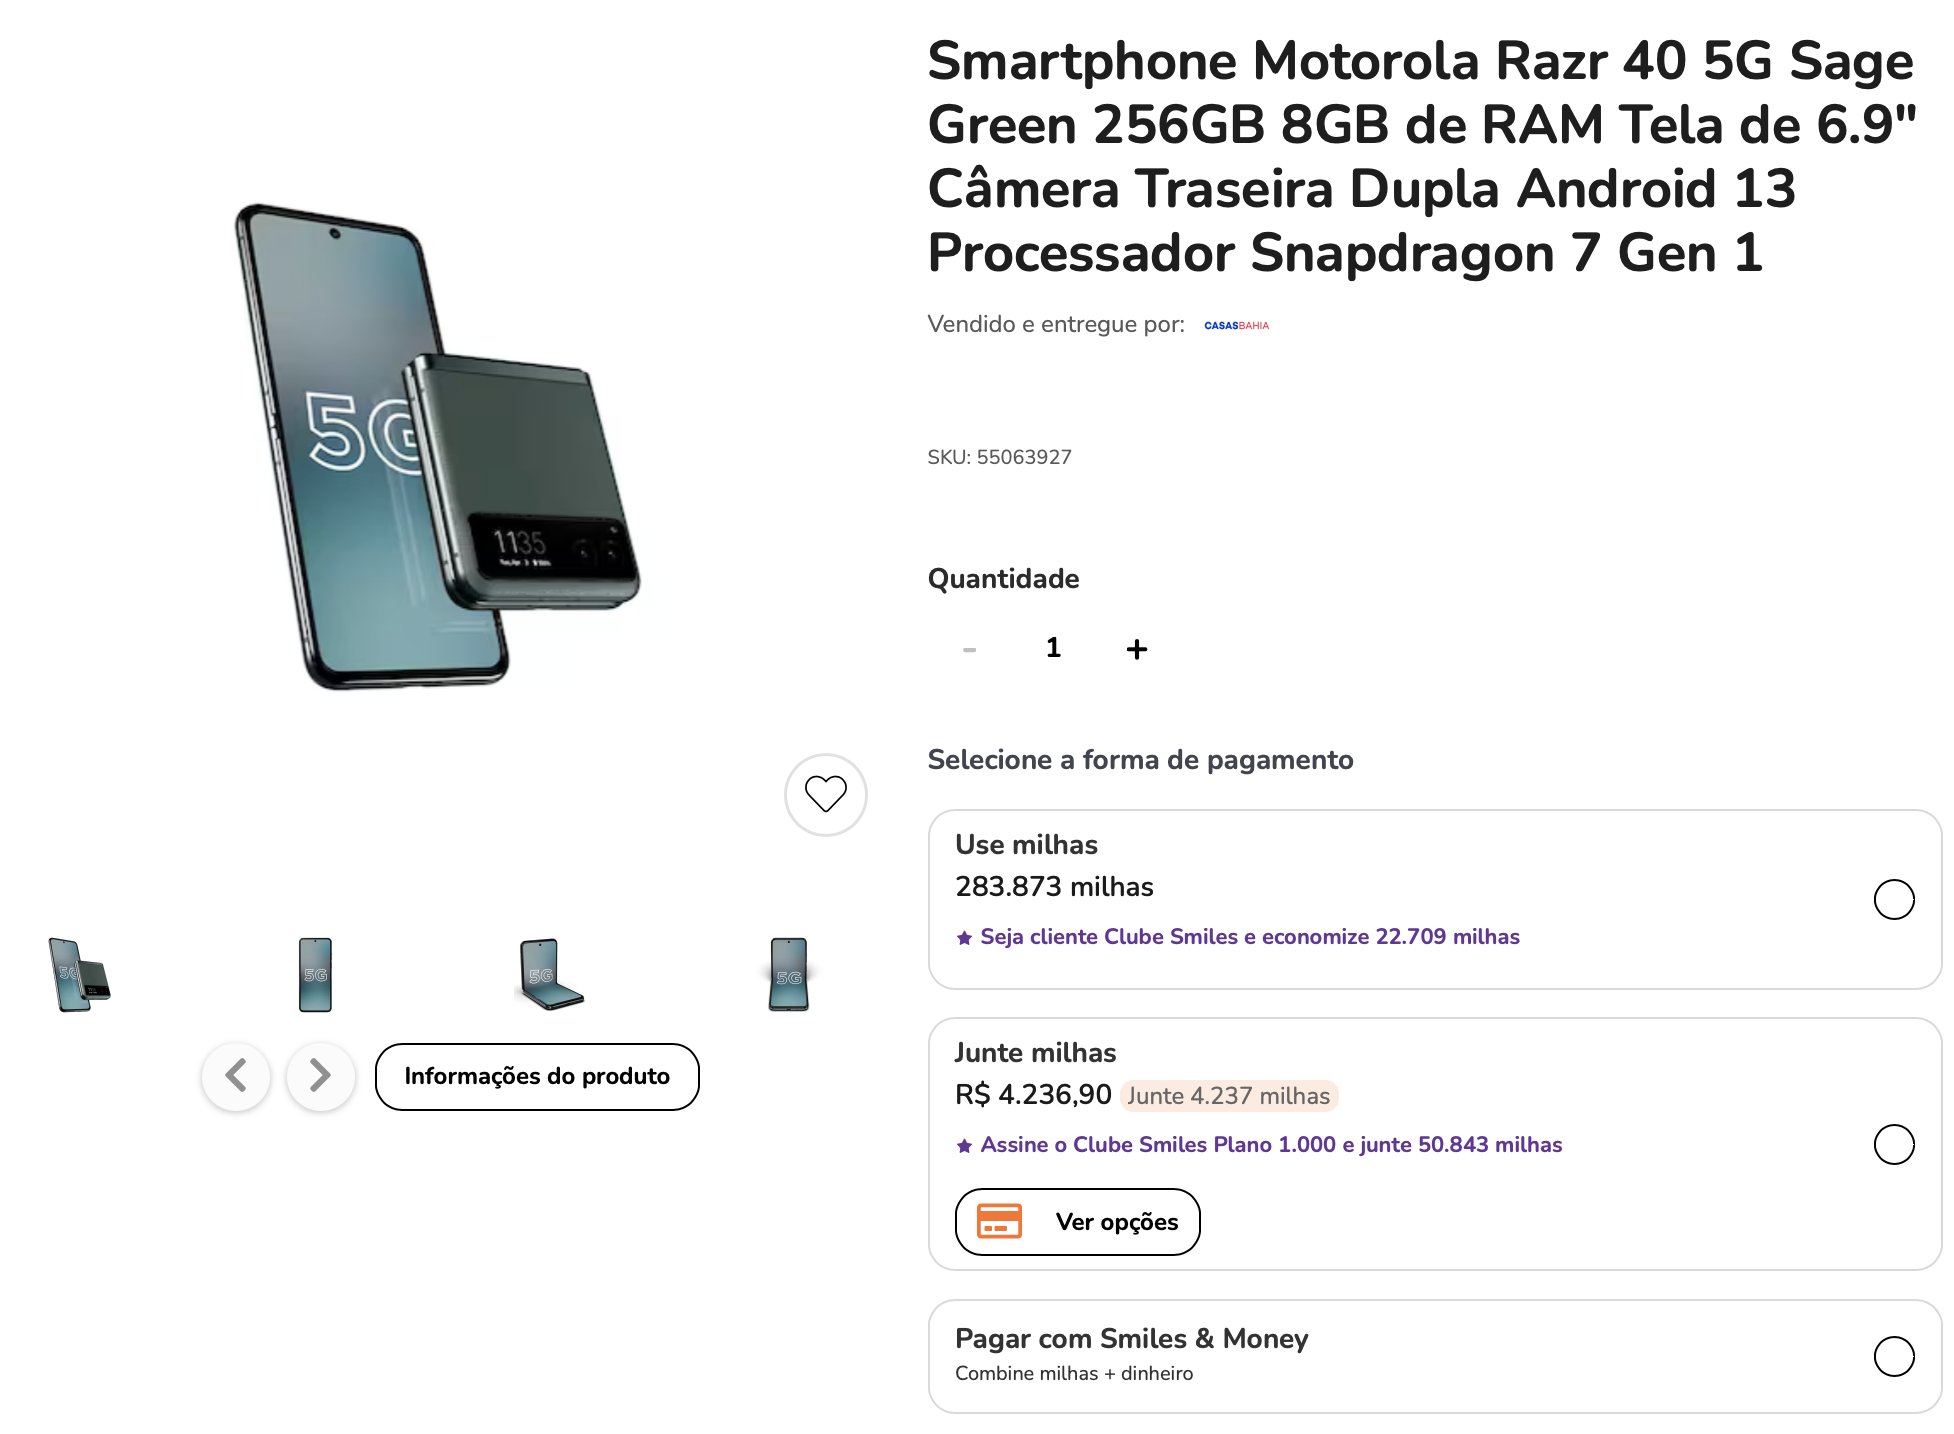Go to next product image arrow
The image size is (1954, 1434).
(x=320, y=1076)
